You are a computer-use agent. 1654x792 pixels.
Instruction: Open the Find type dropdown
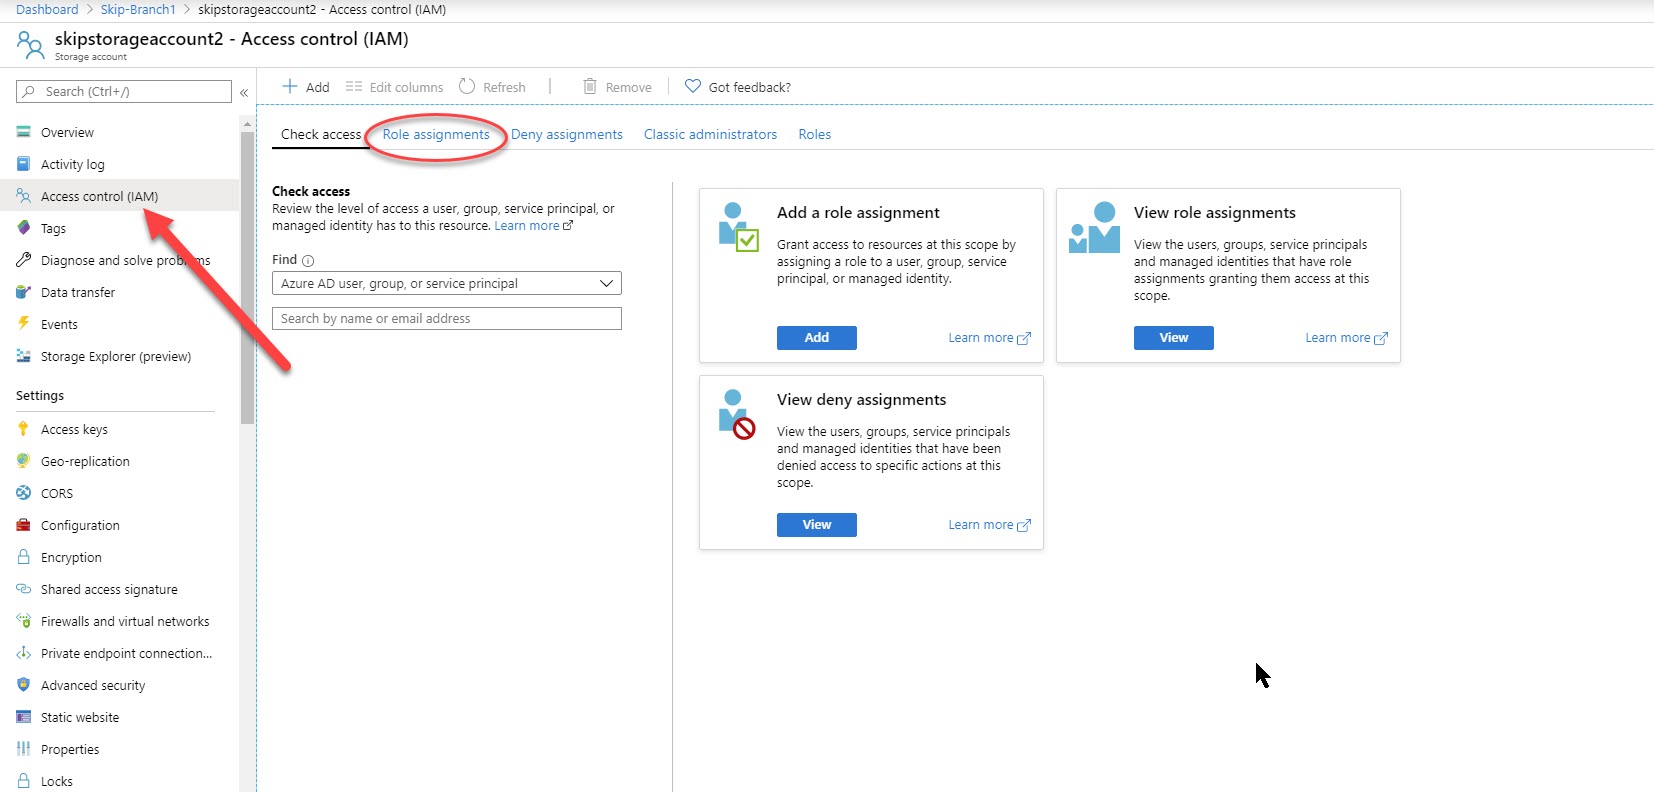tap(447, 283)
